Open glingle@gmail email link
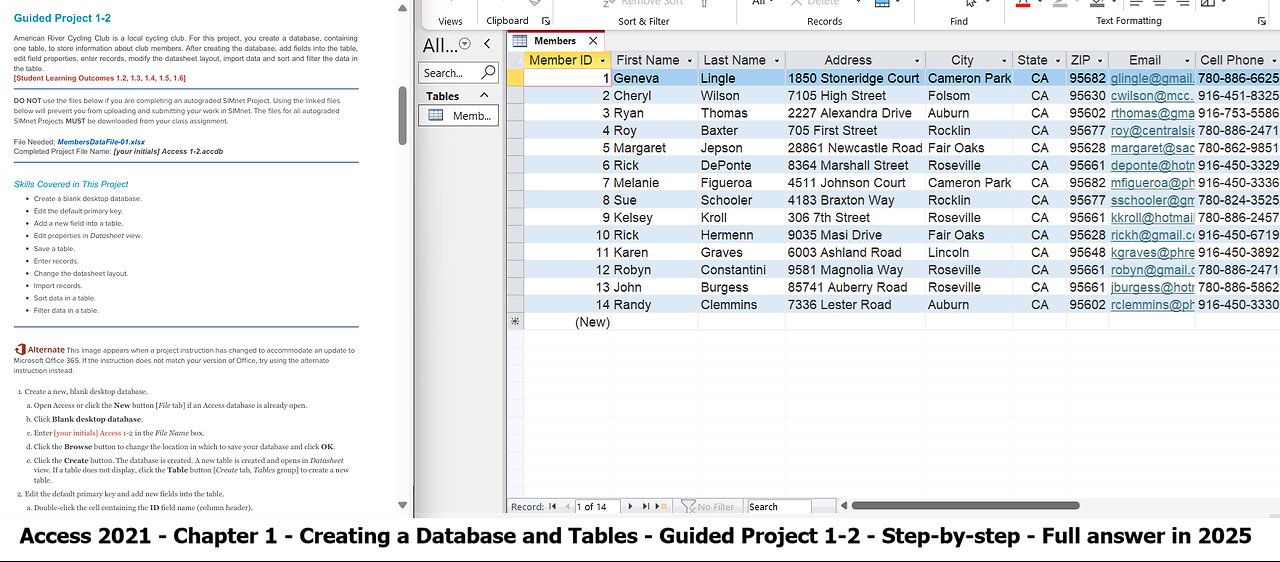The width and height of the screenshot is (1280, 562). pyautogui.click(x=1153, y=78)
